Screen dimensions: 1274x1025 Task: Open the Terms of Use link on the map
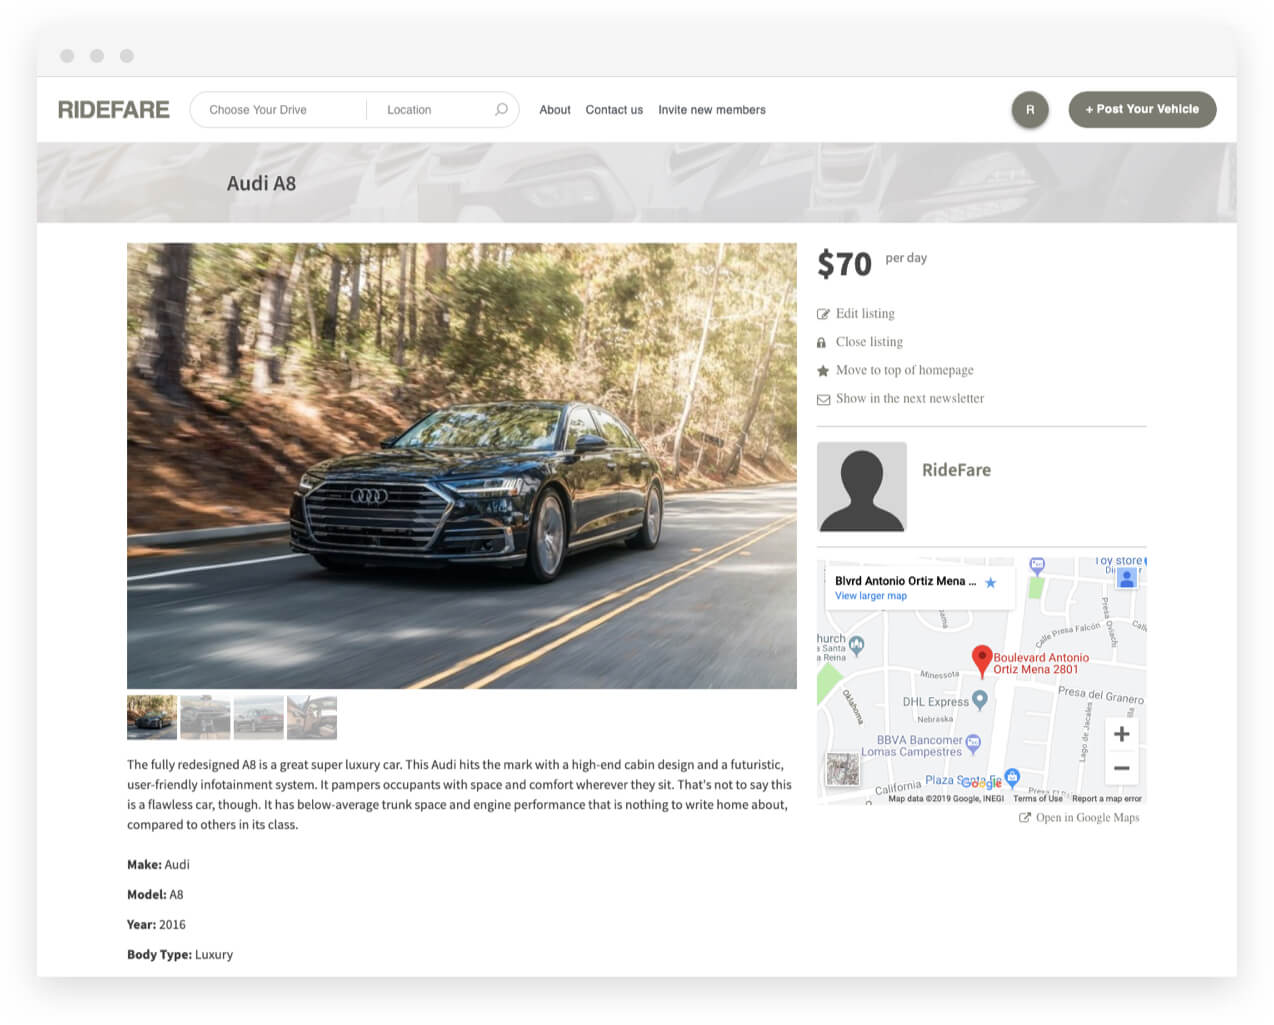click(1037, 799)
